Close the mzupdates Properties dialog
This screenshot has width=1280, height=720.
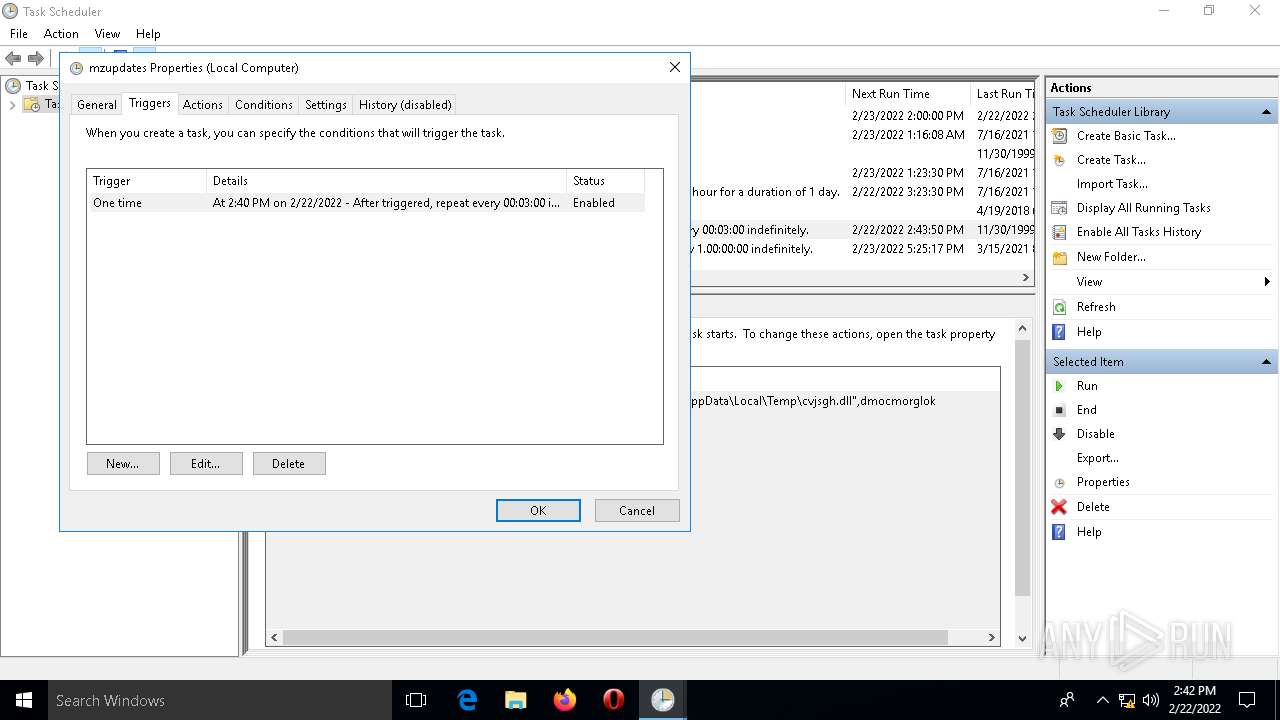point(674,67)
